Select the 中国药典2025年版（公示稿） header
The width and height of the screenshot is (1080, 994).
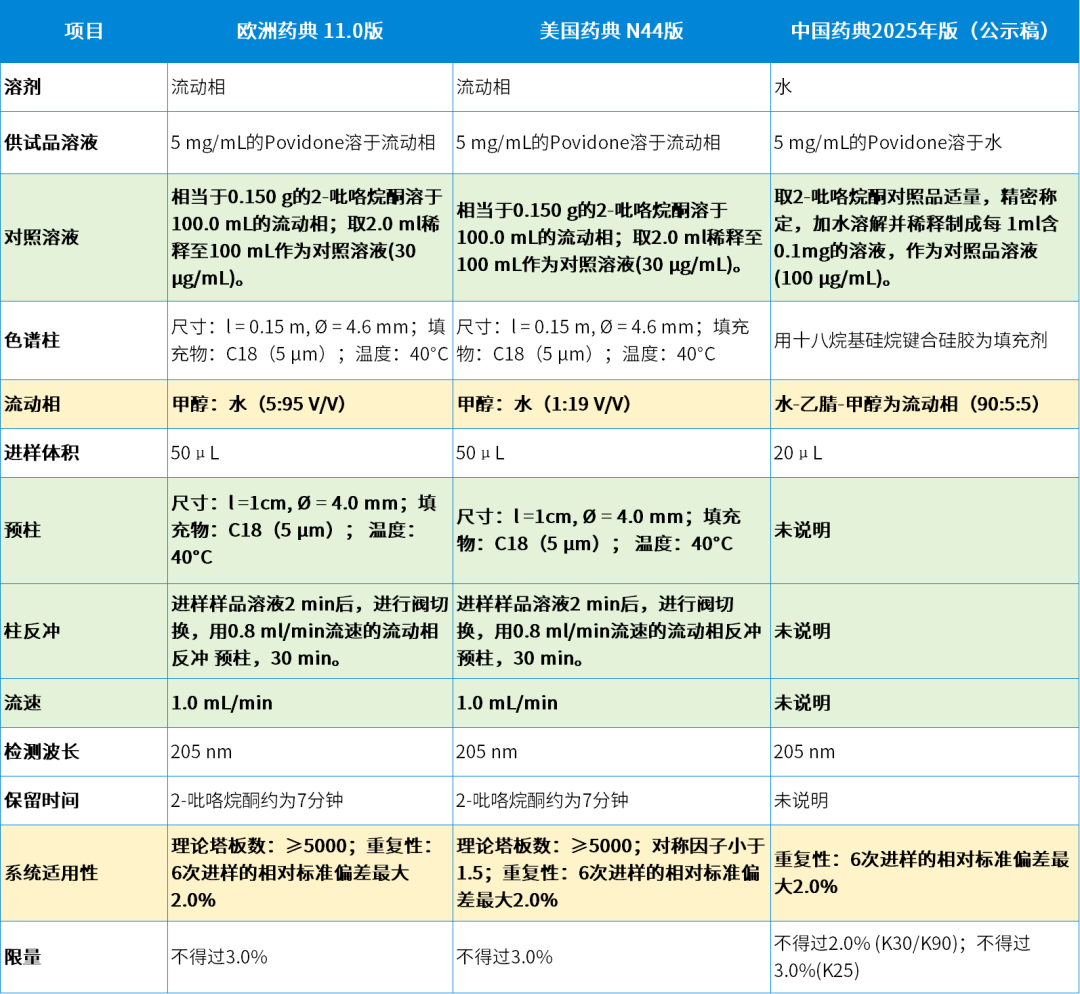coord(924,31)
